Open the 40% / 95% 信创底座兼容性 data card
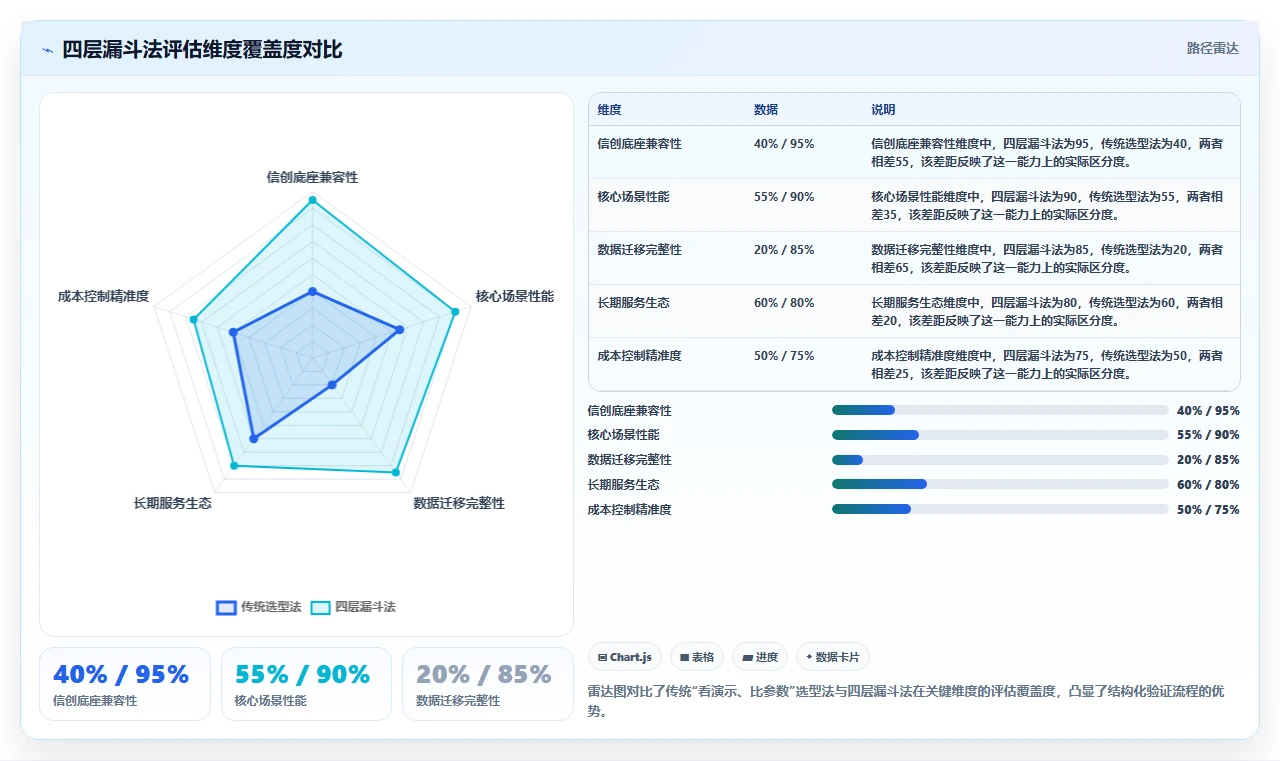The height and width of the screenshot is (761, 1280). coord(125,684)
